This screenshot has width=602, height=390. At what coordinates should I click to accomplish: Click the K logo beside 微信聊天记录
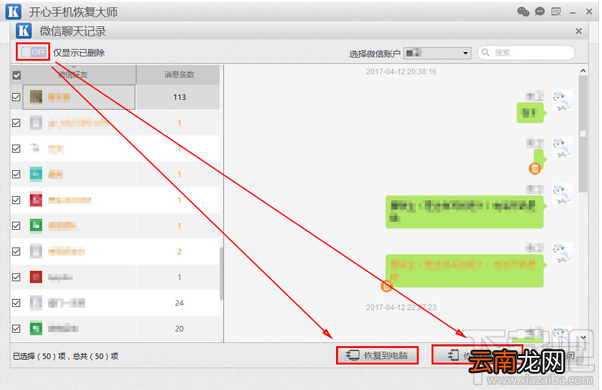click(24, 31)
